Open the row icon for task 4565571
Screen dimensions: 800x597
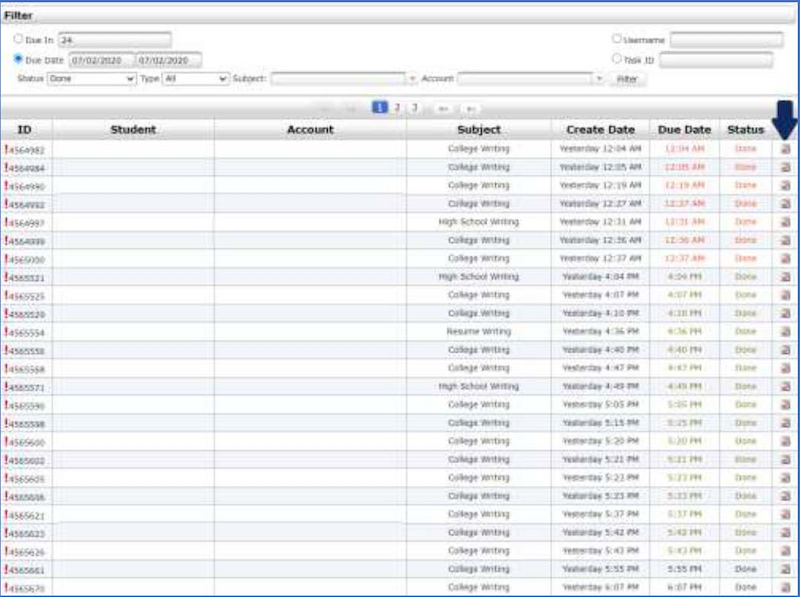click(785, 387)
